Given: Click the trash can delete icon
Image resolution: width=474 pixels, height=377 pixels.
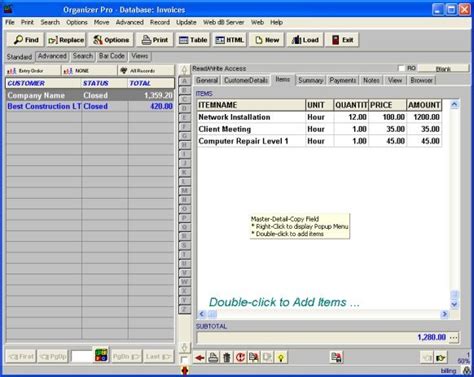Looking at the screenshot, I should pyautogui.click(x=227, y=358).
